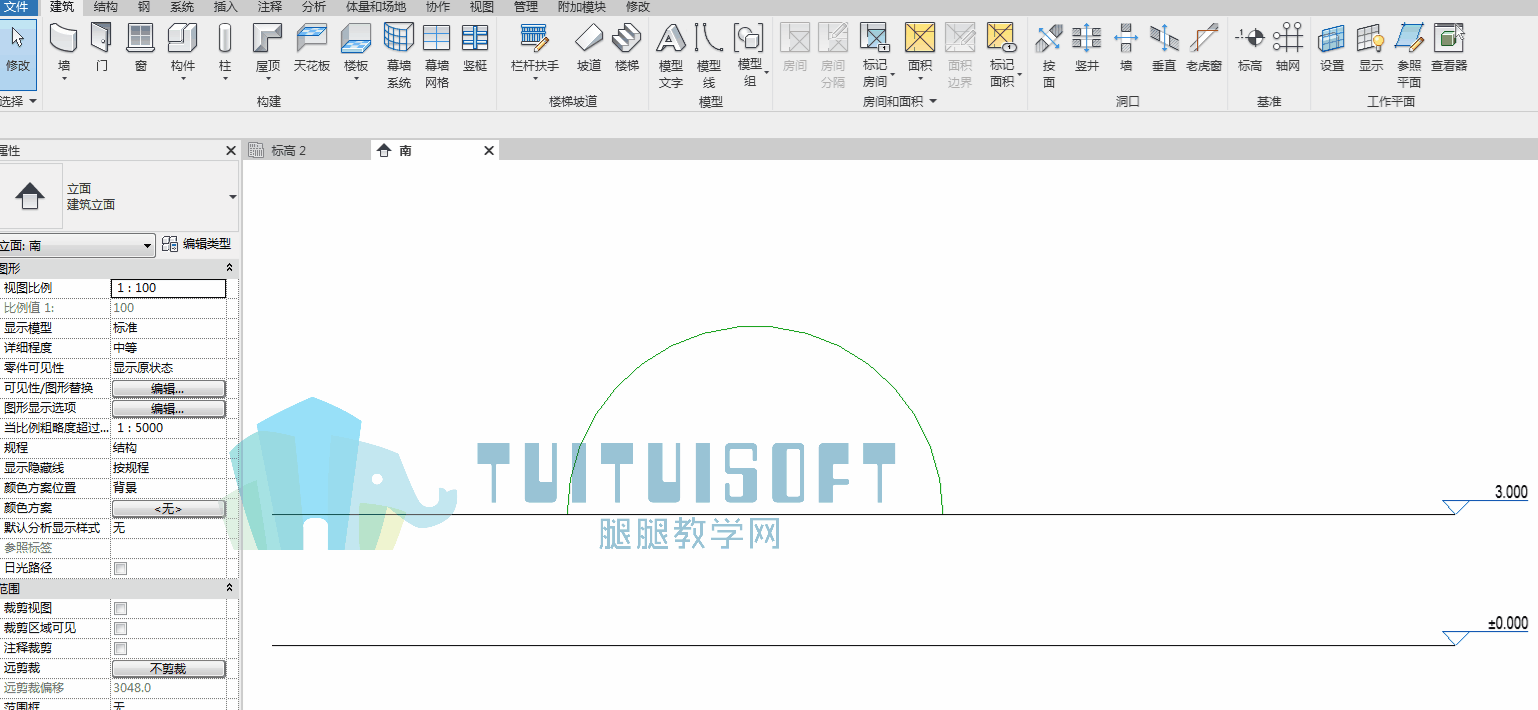Screen dimensions: 1538x710
Task: Expand the 房间和面积 panel dropdown
Action: [900, 102]
